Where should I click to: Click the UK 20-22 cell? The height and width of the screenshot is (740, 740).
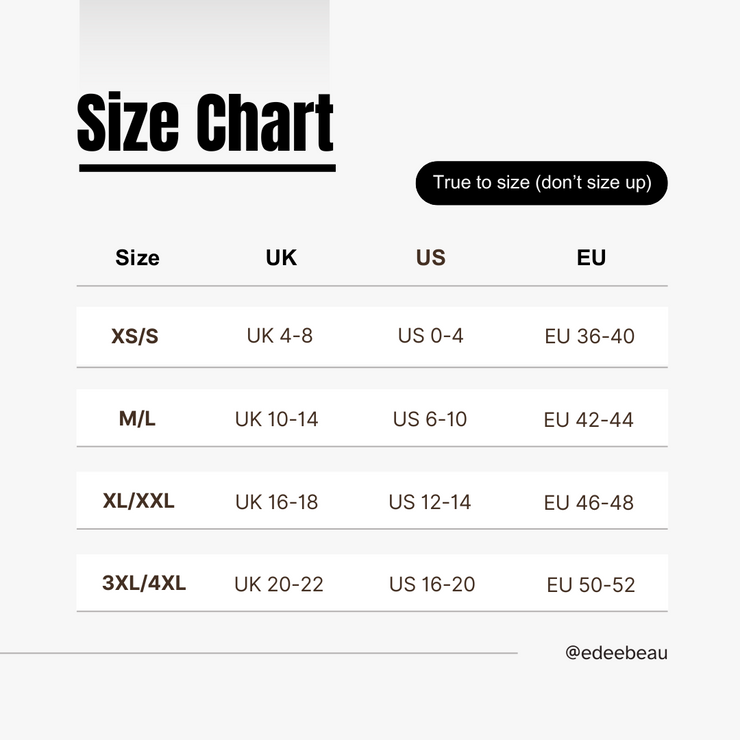279,584
